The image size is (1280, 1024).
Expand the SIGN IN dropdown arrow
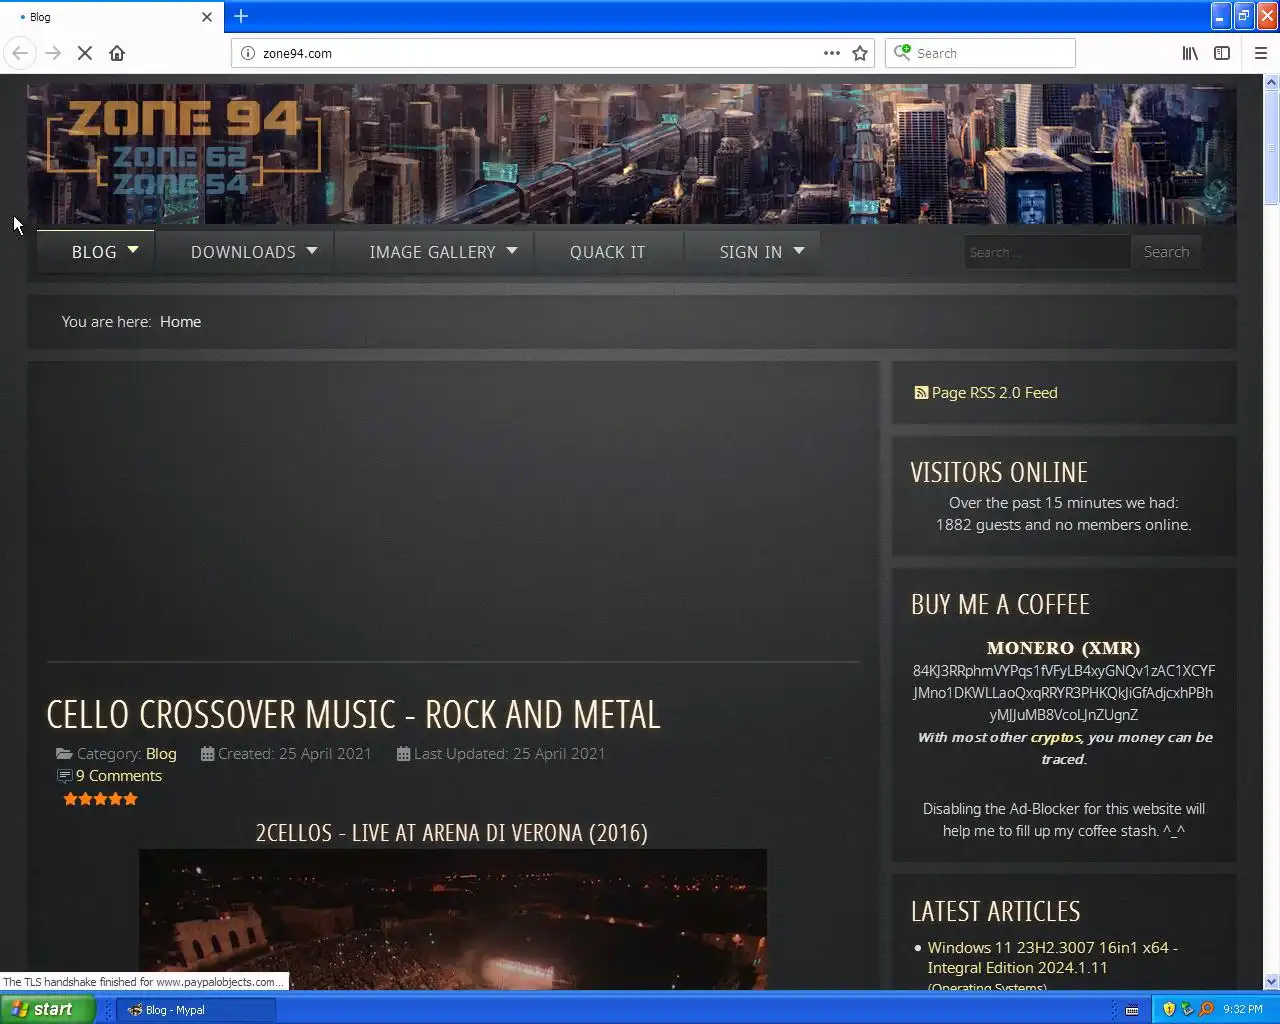pyautogui.click(x=799, y=251)
